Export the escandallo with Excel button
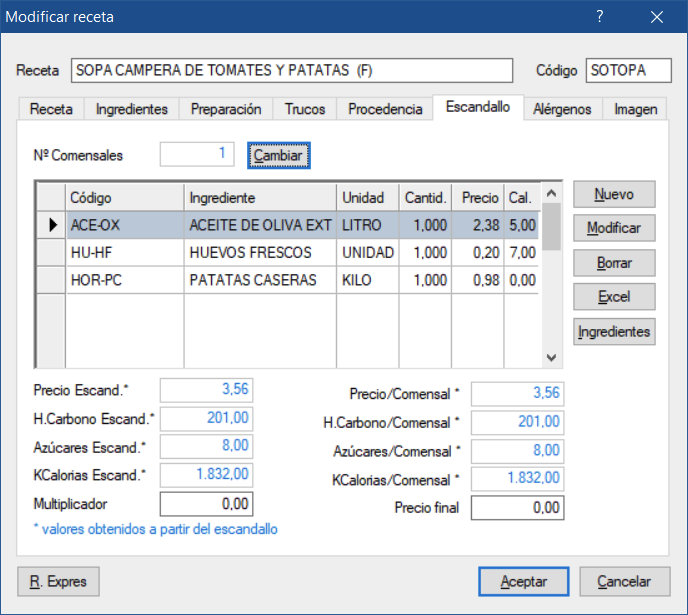The height and width of the screenshot is (615, 688). (x=614, y=297)
